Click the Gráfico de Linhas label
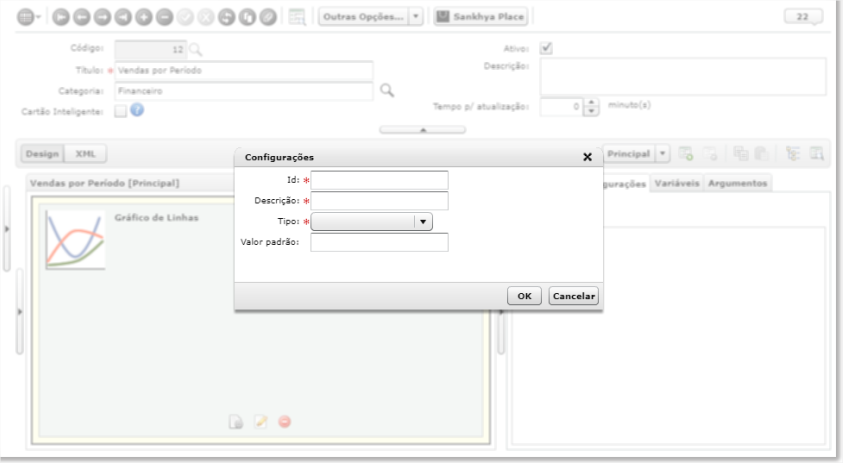This screenshot has height=463, width=843. [156, 218]
